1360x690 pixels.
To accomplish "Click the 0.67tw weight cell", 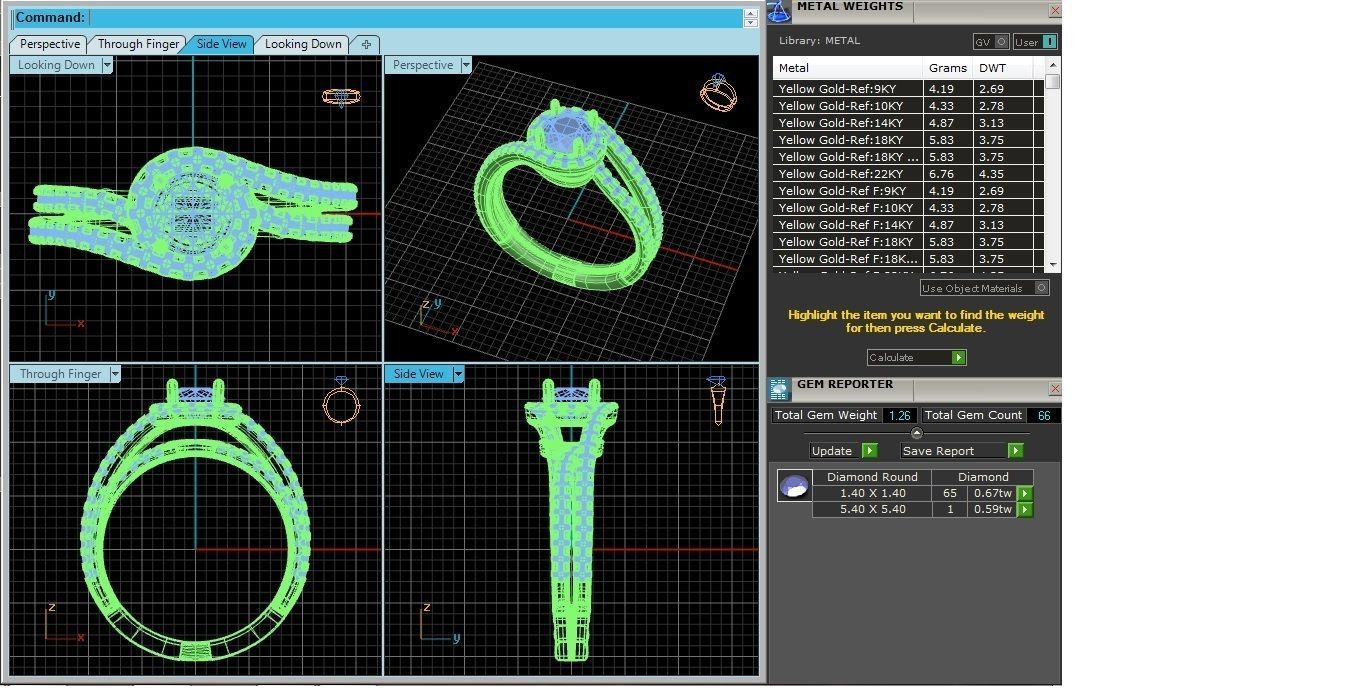I will tap(992, 493).
